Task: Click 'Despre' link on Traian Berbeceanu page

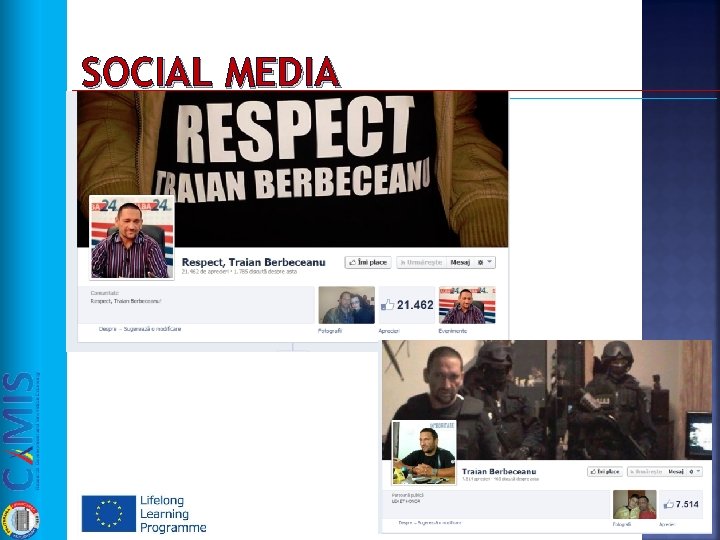Action: [405, 523]
